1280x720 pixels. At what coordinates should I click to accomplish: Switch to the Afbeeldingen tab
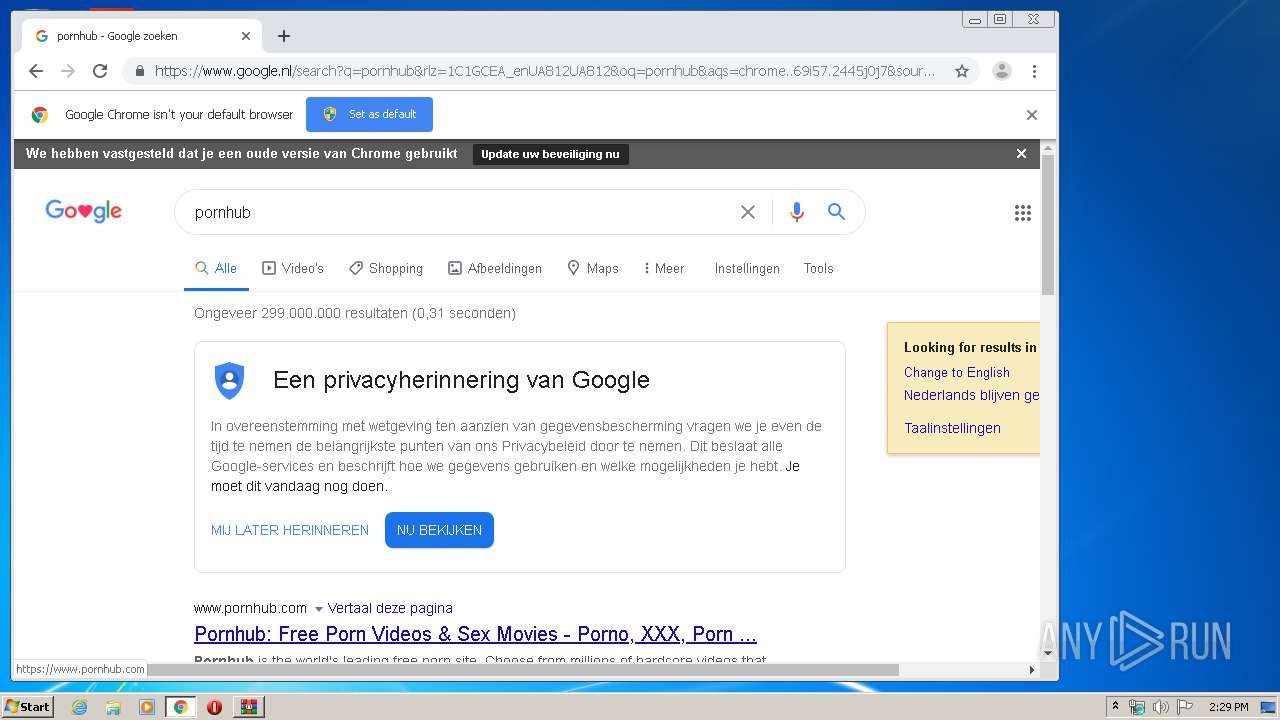495,268
